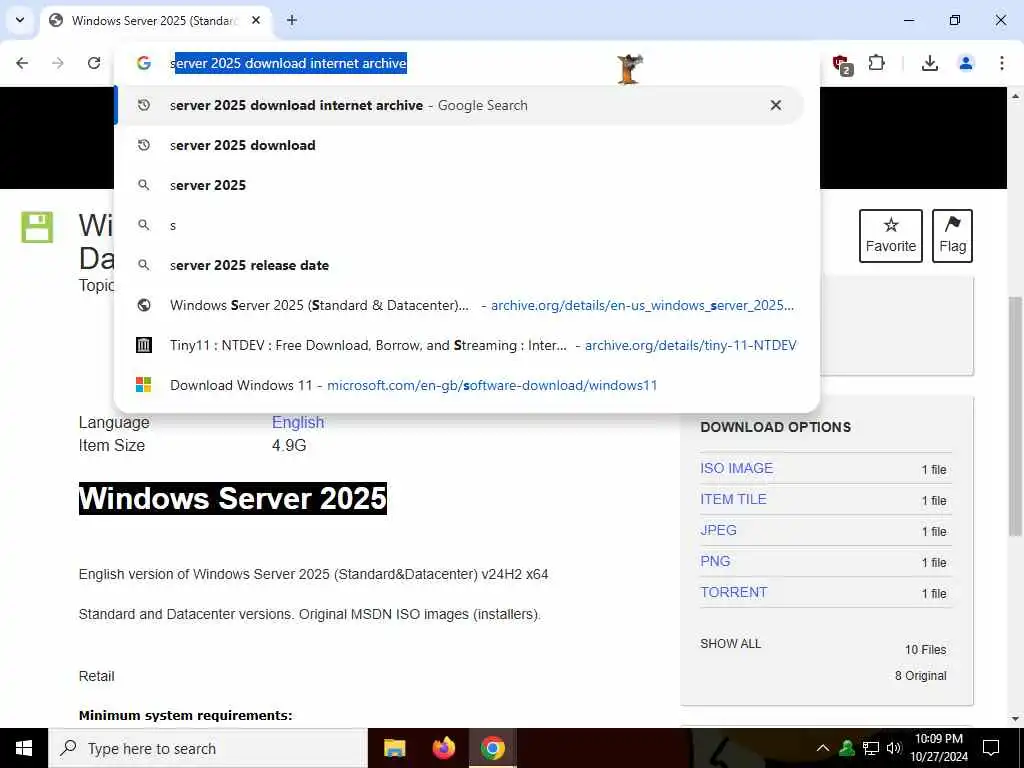Screen dimensions: 1024x768
Task: Open PNG download option
Action: pyautogui.click(x=715, y=561)
